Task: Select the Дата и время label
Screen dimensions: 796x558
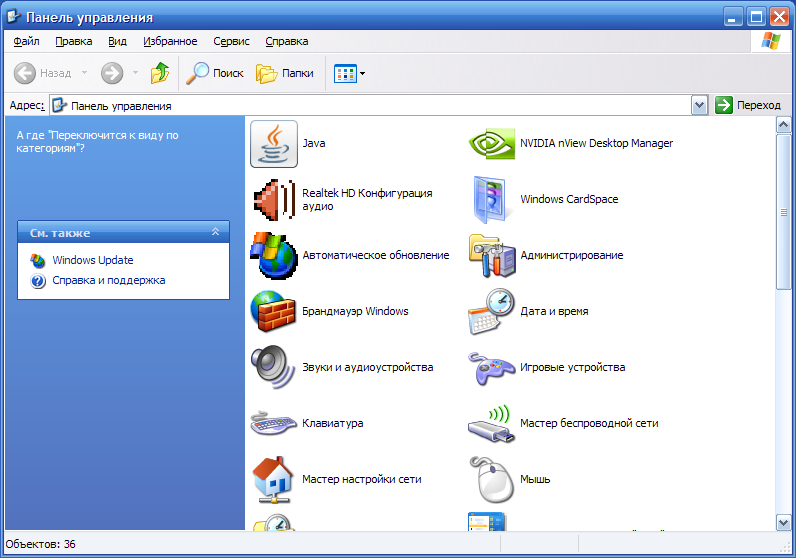Action: pyautogui.click(x=554, y=311)
